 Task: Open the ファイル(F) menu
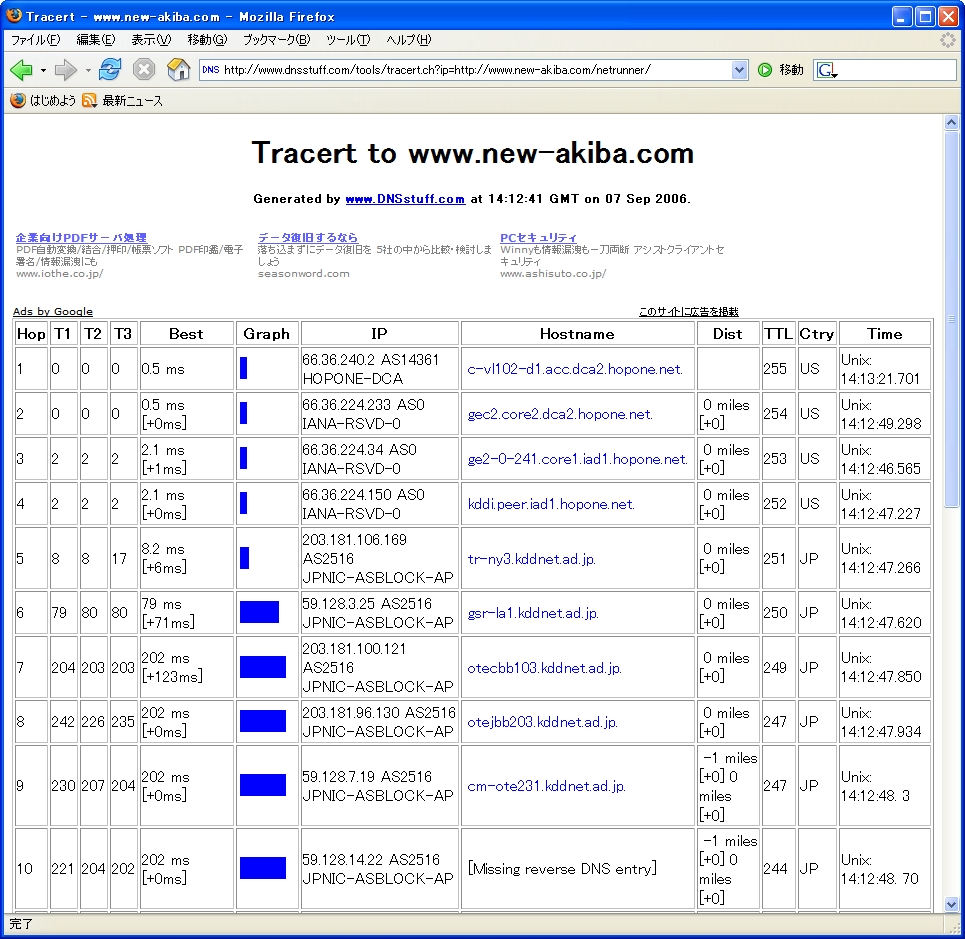[36, 40]
